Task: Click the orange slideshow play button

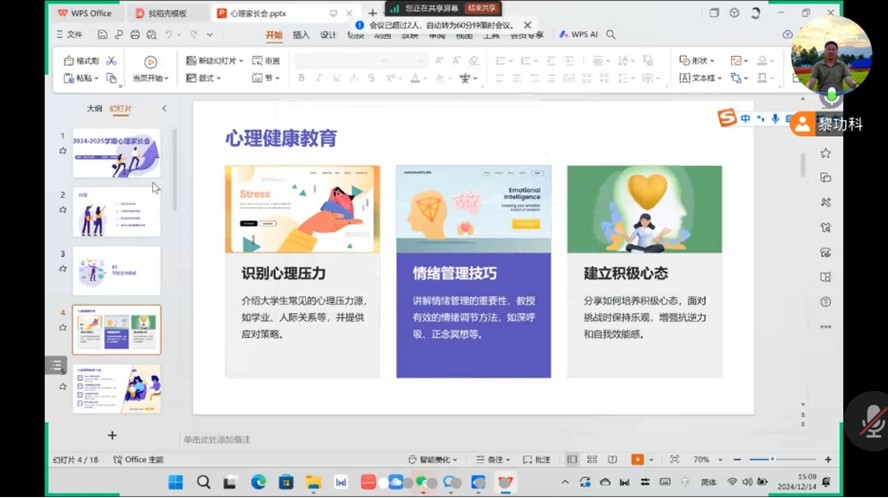Action: coord(637,460)
